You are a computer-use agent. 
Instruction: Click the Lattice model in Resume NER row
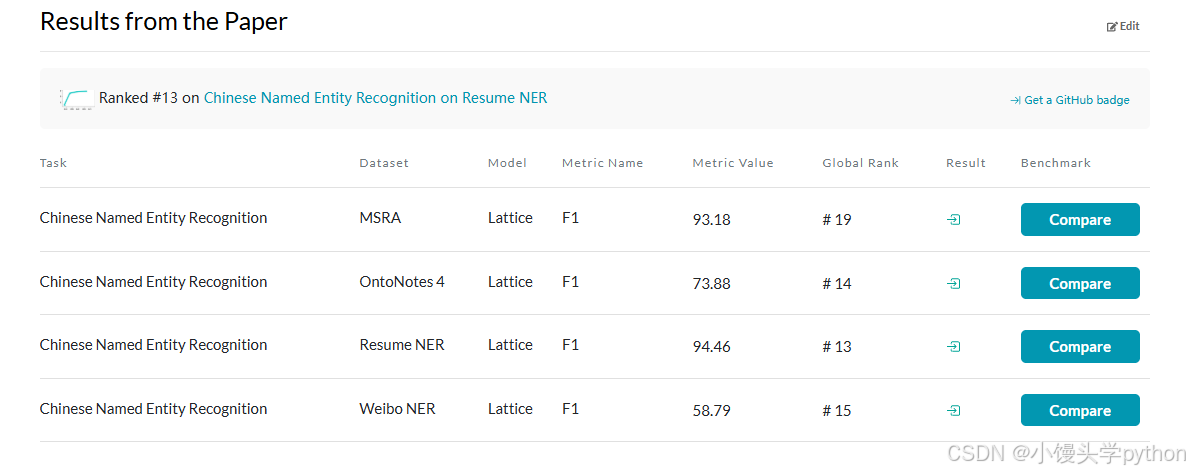click(510, 345)
